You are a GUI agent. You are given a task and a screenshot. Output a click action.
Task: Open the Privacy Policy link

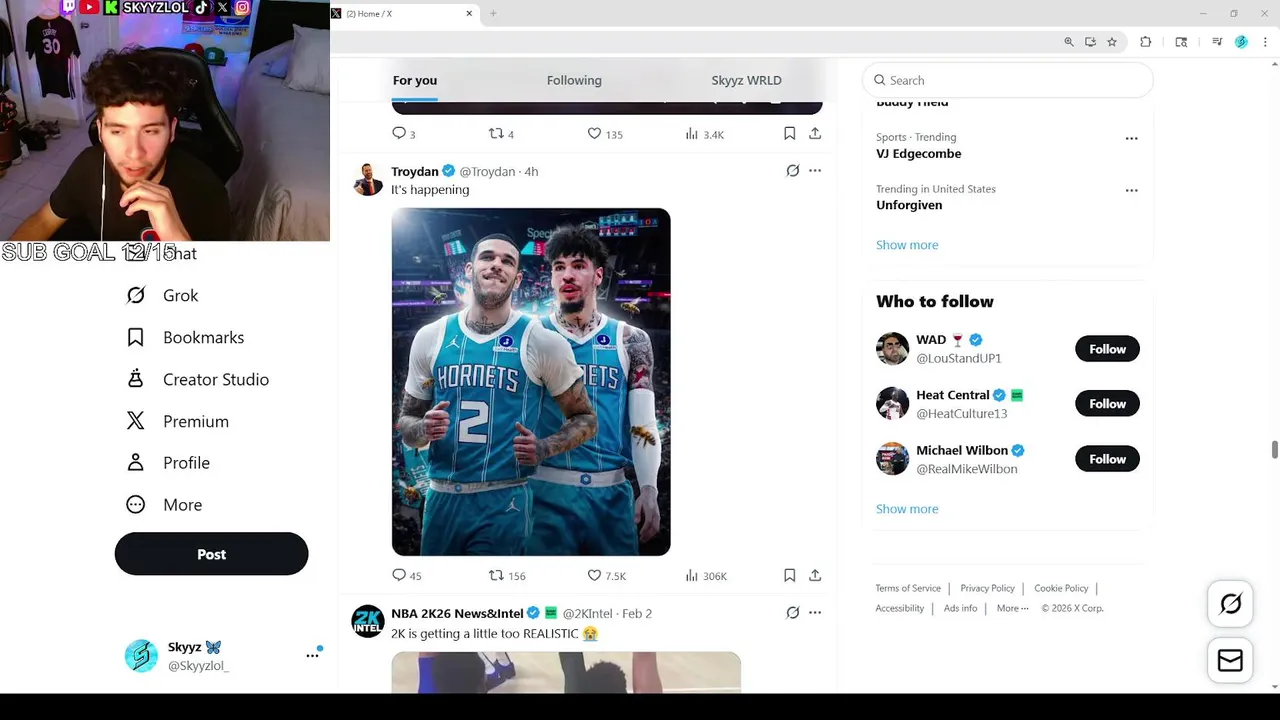click(x=987, y=588)
